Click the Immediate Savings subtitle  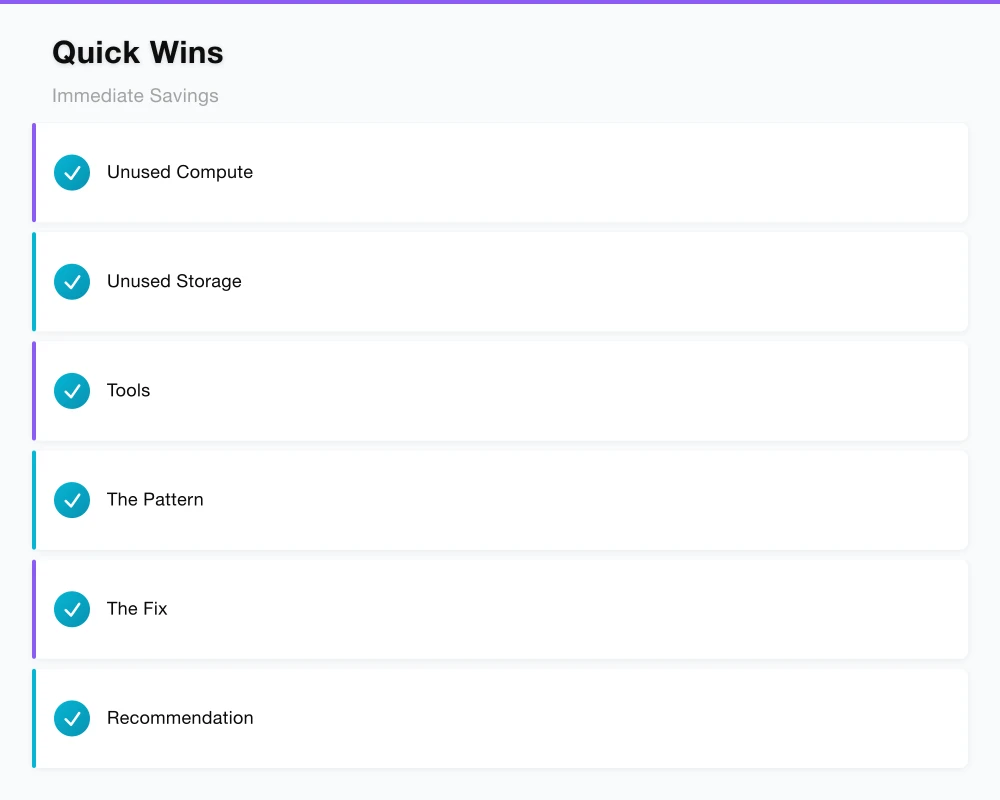pos(135,96)
